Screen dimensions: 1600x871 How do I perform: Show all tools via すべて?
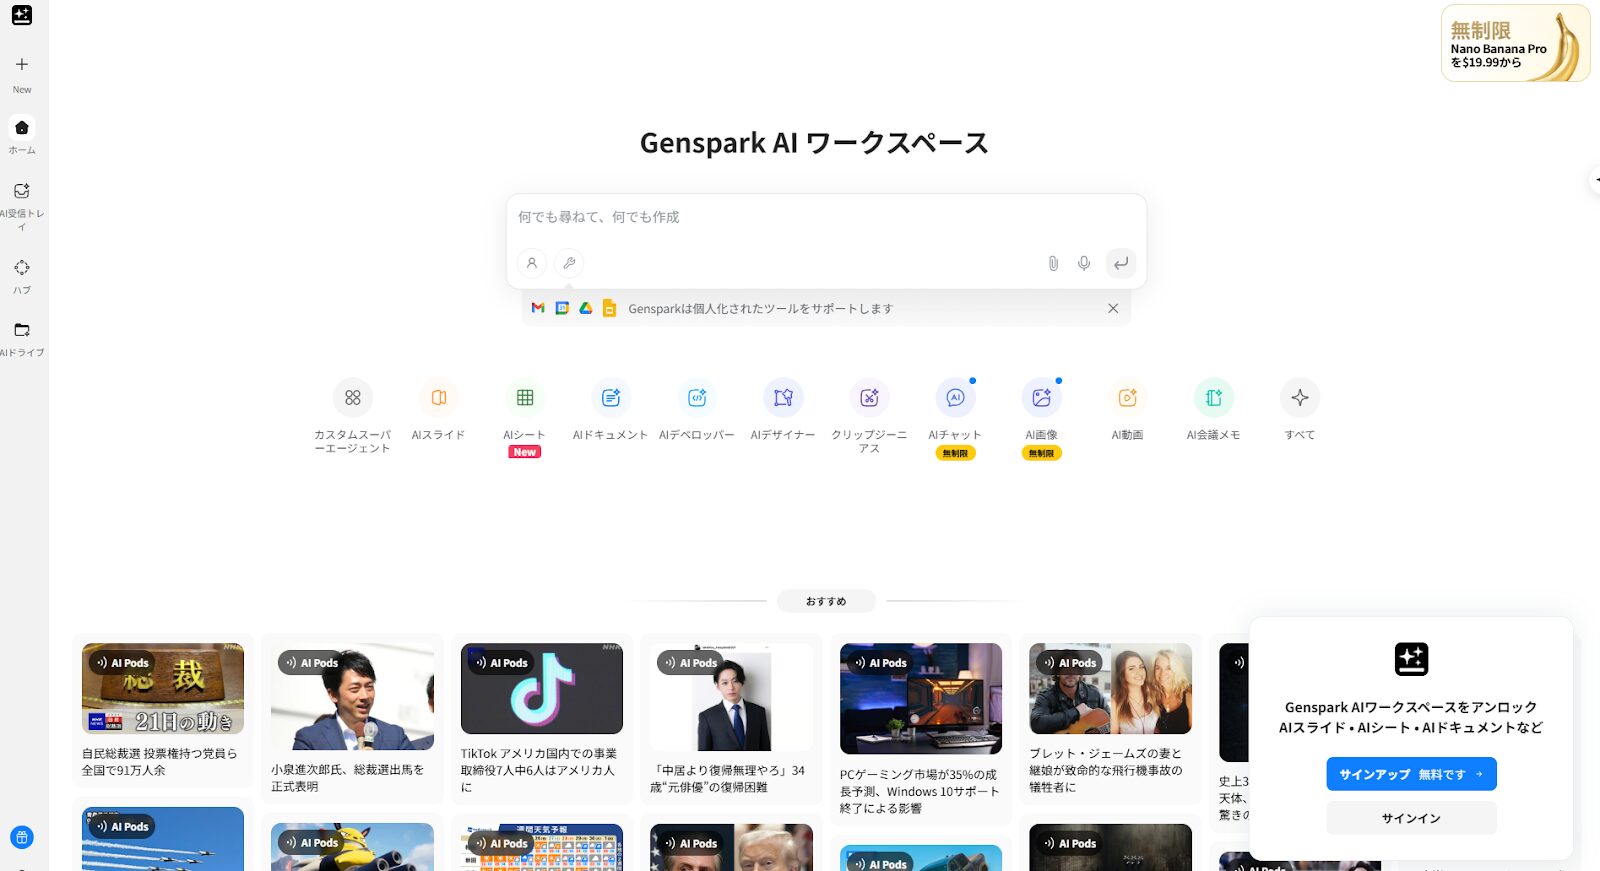1299,398
